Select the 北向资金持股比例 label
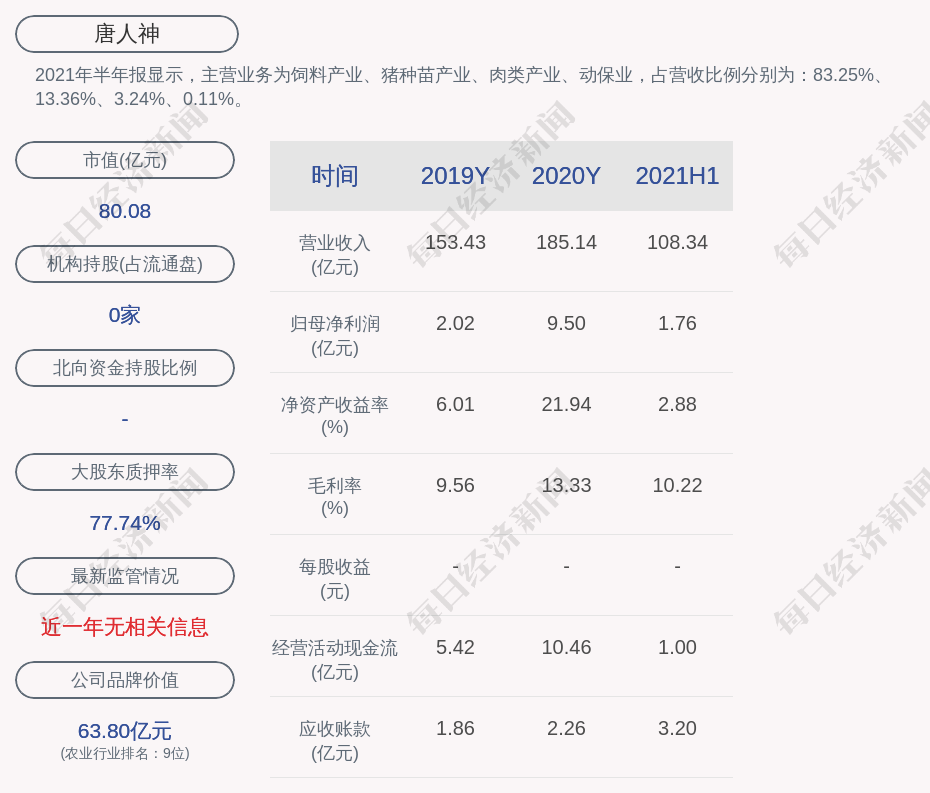The image size is (930, 793). (x=125, y=368)
